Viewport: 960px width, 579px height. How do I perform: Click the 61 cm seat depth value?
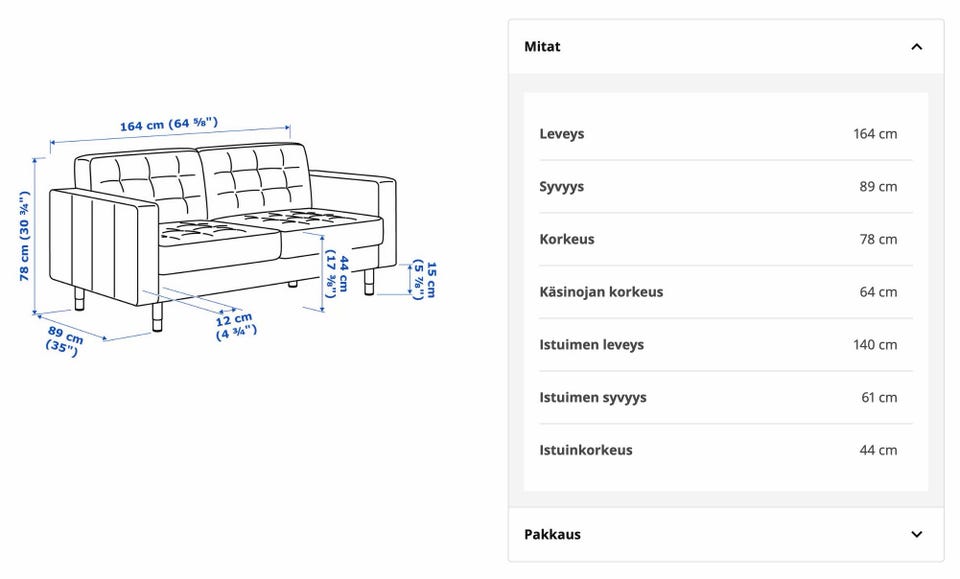click(x=879, y=397)
